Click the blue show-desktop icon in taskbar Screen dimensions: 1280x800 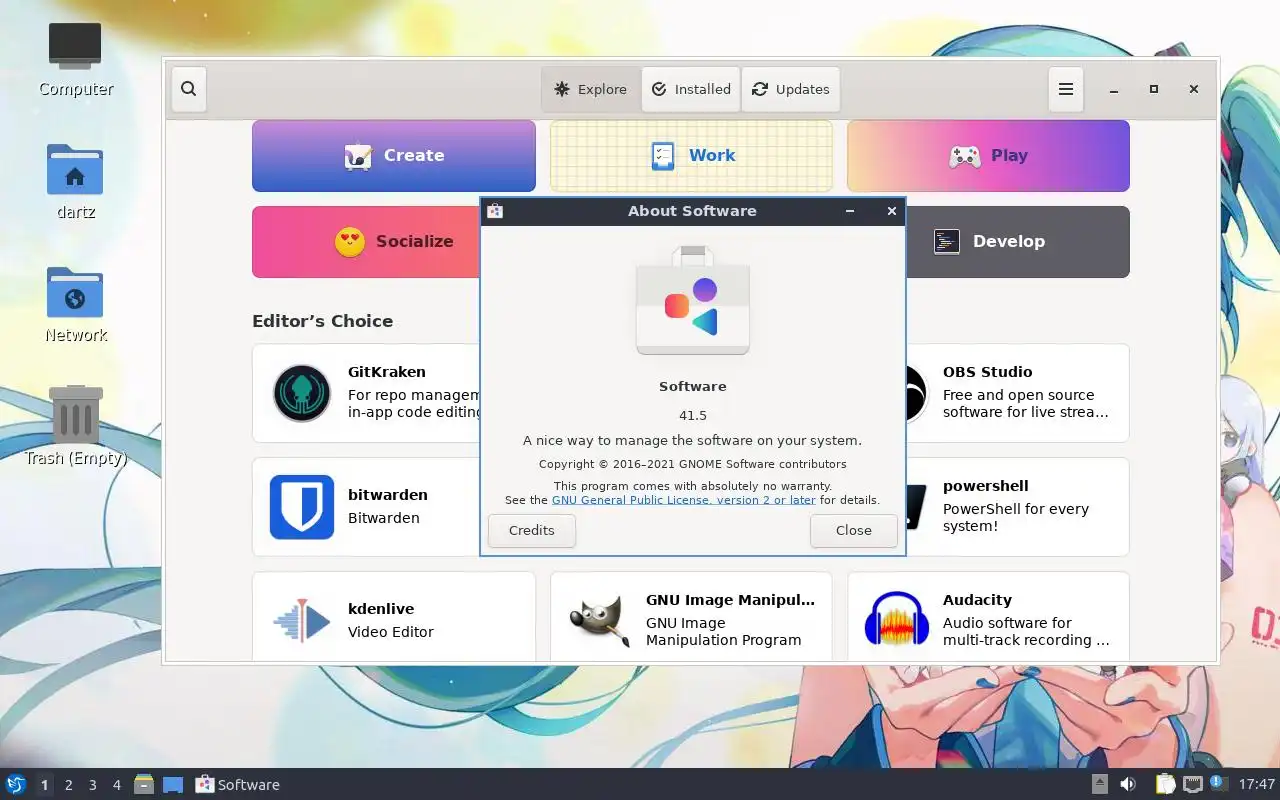point(173,785)
